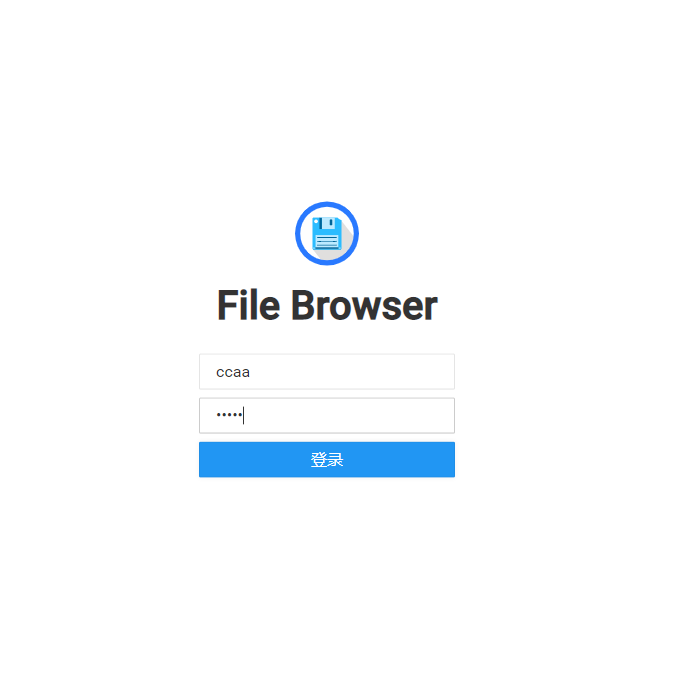Click the "ccaa" text in the username box
This screenshot has height=686, width=698.
tap(233, 372)
